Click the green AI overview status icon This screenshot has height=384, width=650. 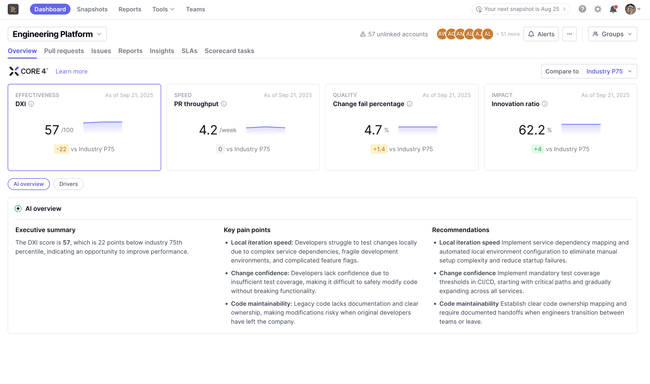coord(18,209)
